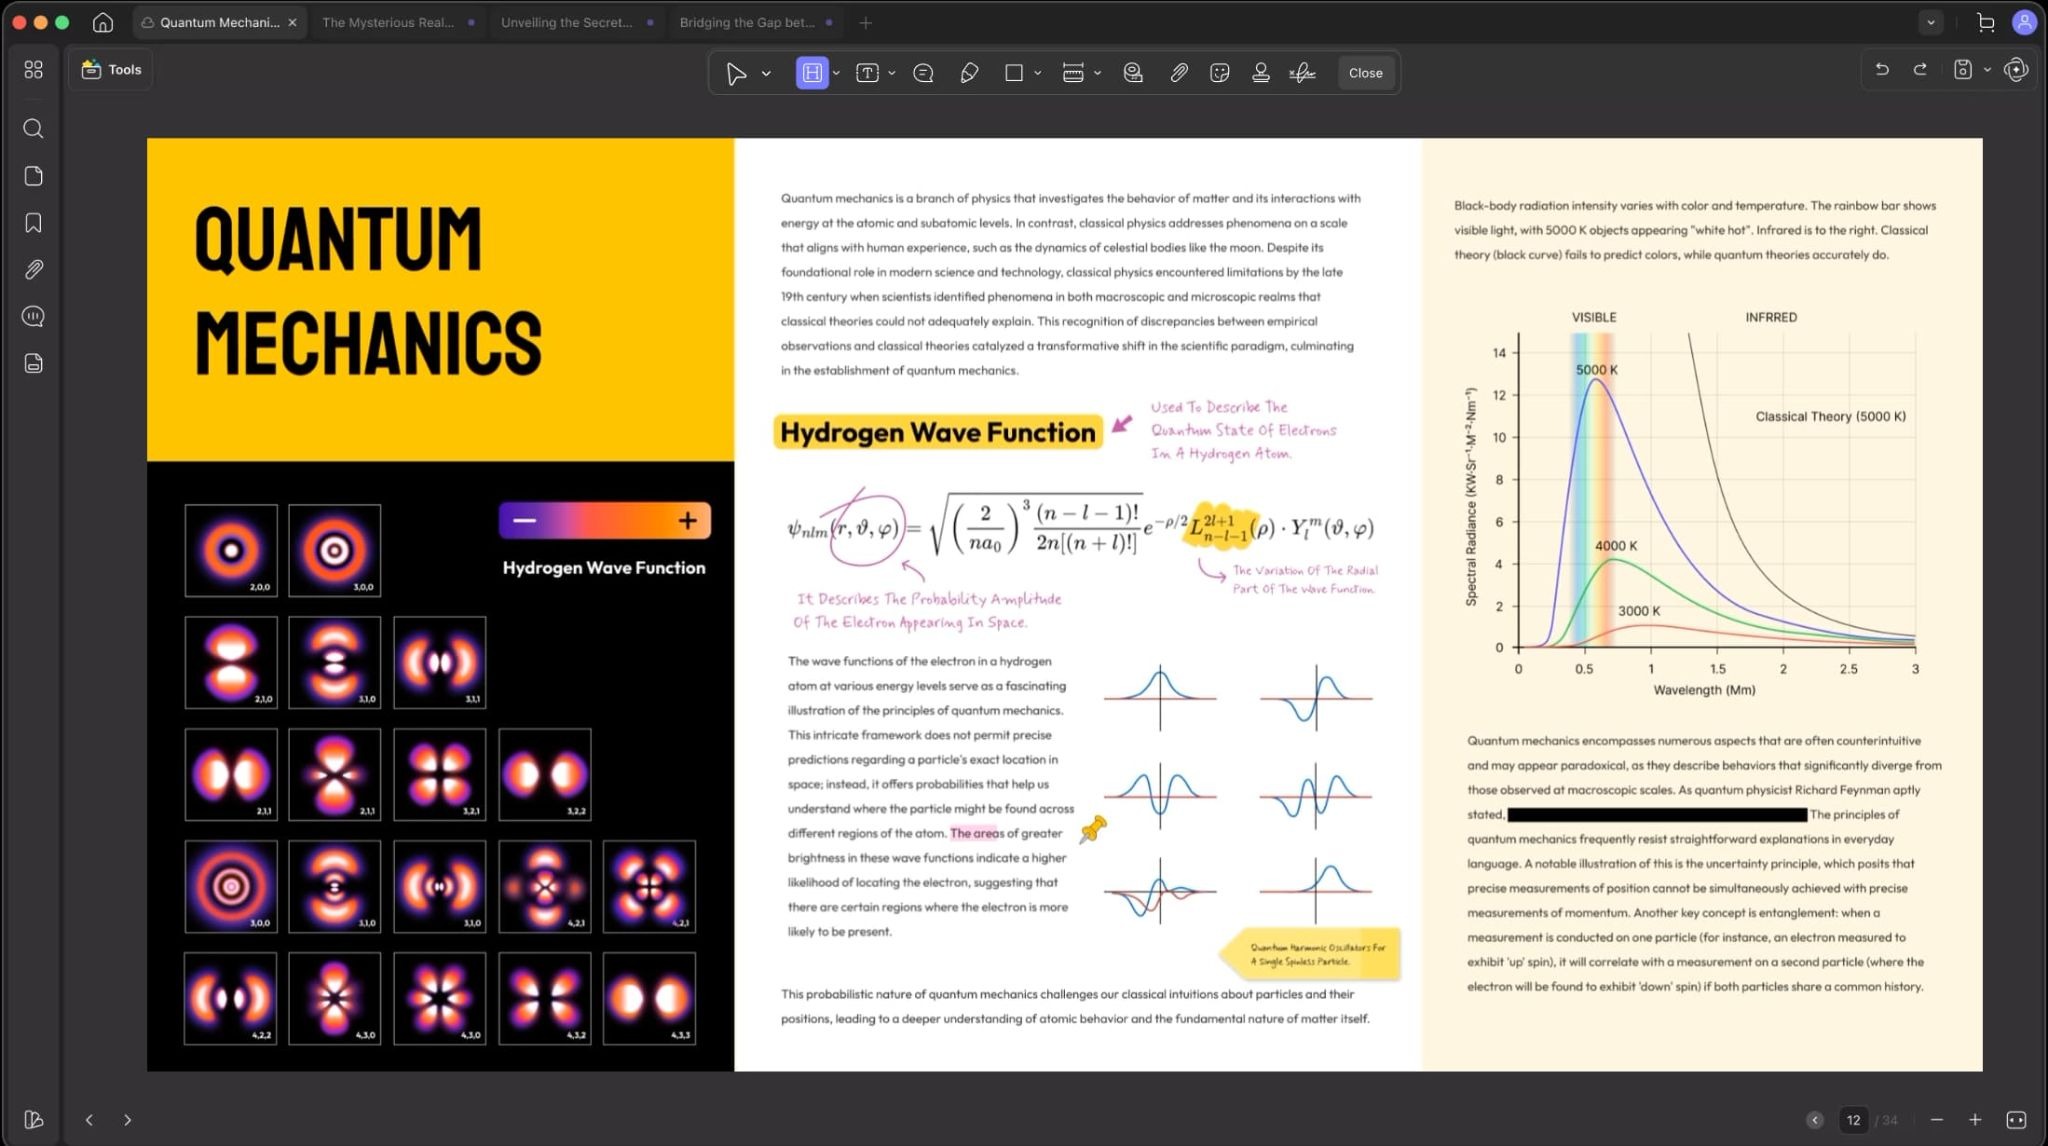Click the attachment paperclip toolbar icon
Viewport: 2048px width, 1146px height.
pyautogui.click(x=1179, y=73)
